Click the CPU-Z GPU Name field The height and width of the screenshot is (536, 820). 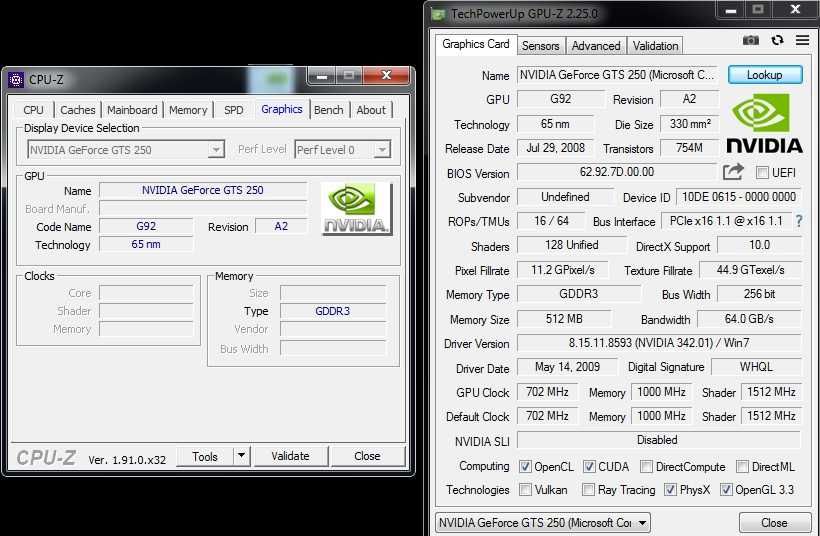coord(203,190)
